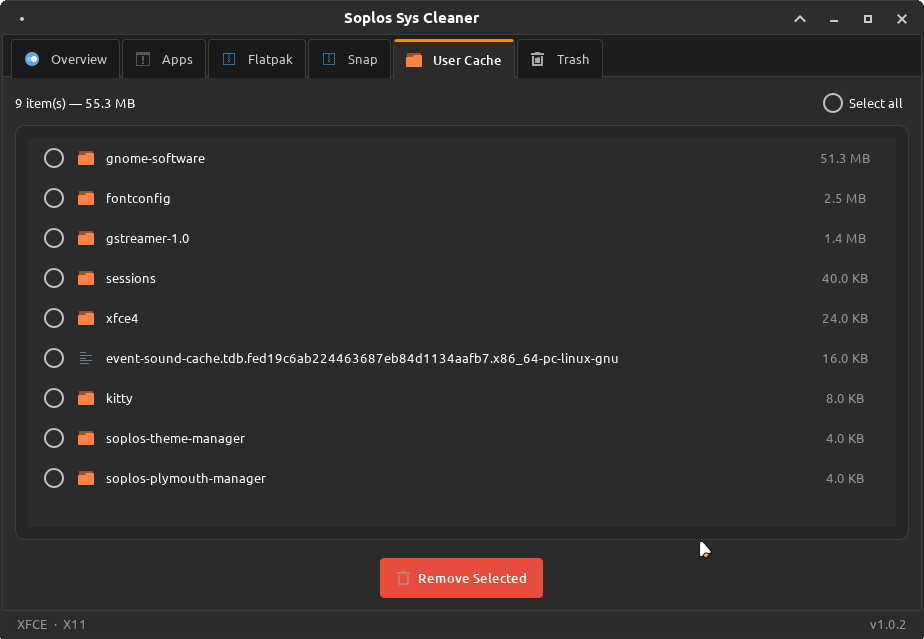Click the 9 item(s) — 55.3 MB summary
924x639 pixels.
[x=75, y=104]
